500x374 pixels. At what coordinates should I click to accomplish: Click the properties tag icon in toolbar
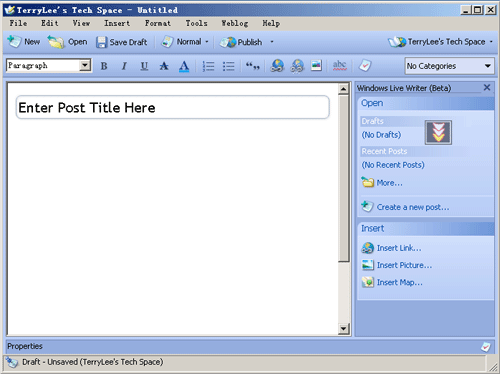(365, 65)
